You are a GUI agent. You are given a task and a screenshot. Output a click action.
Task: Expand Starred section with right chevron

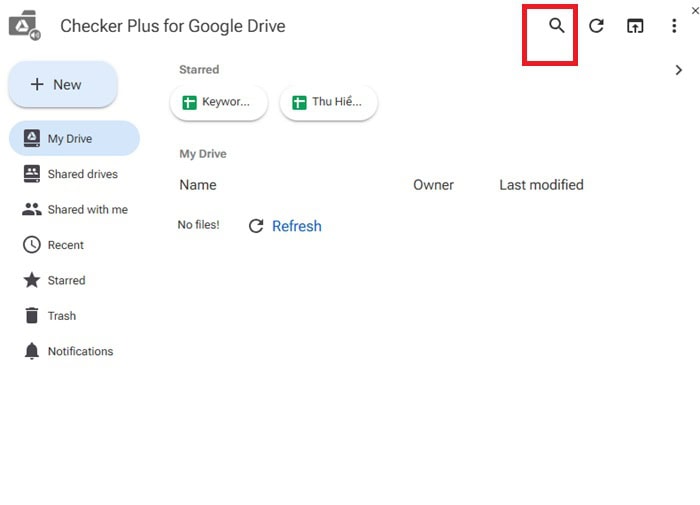point(679,70)
